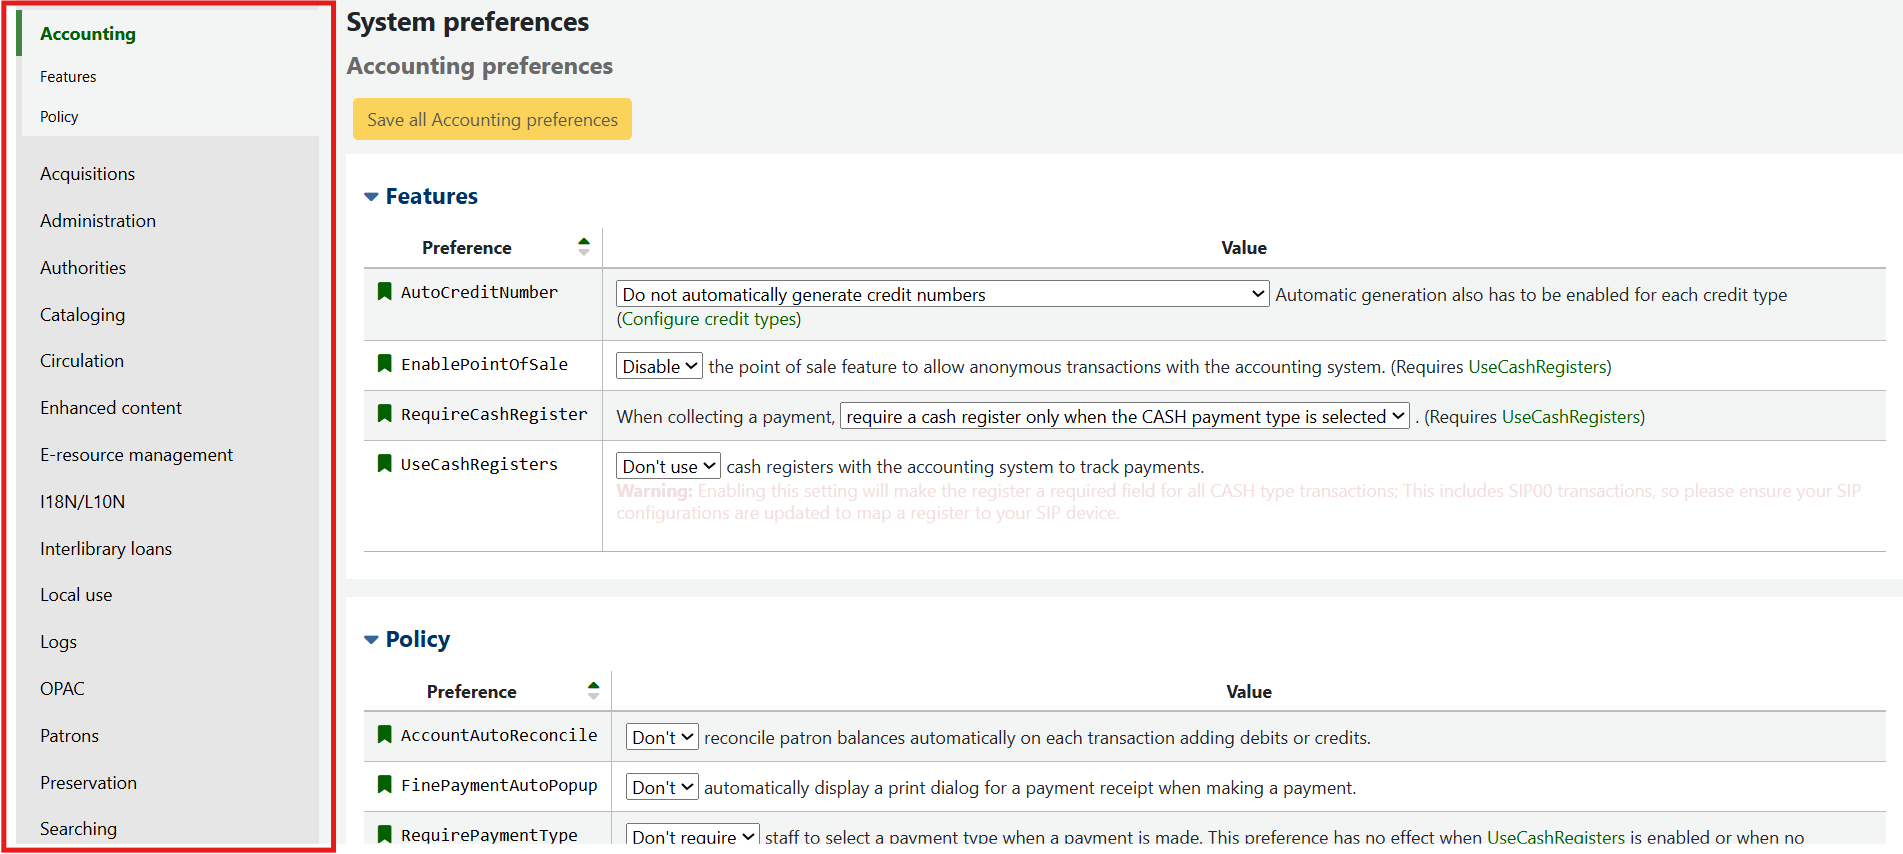This screenshot has height=854, width=1903.
Task: Click the bookmark icon beside UseCashRegisters
Action: (384, 464)
